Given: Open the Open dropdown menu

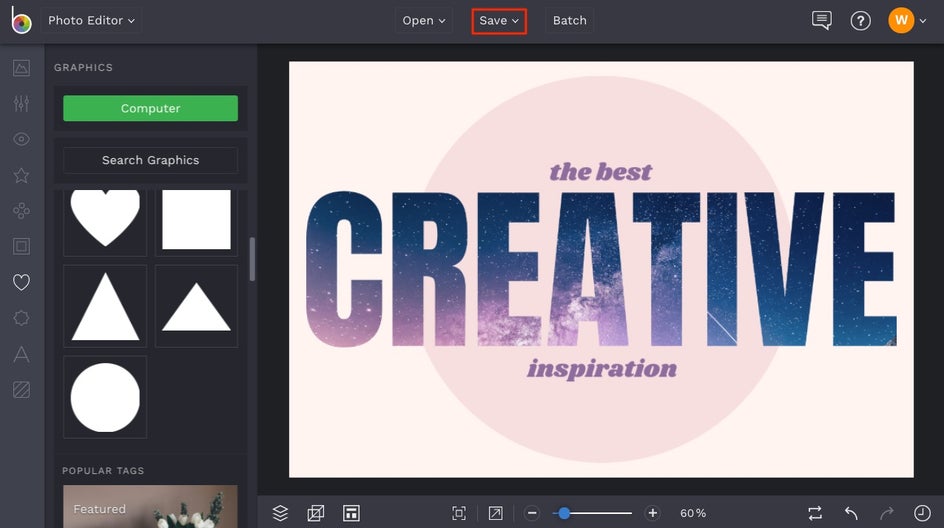Looking at the screenshot, I should click(x=424, y=20).
